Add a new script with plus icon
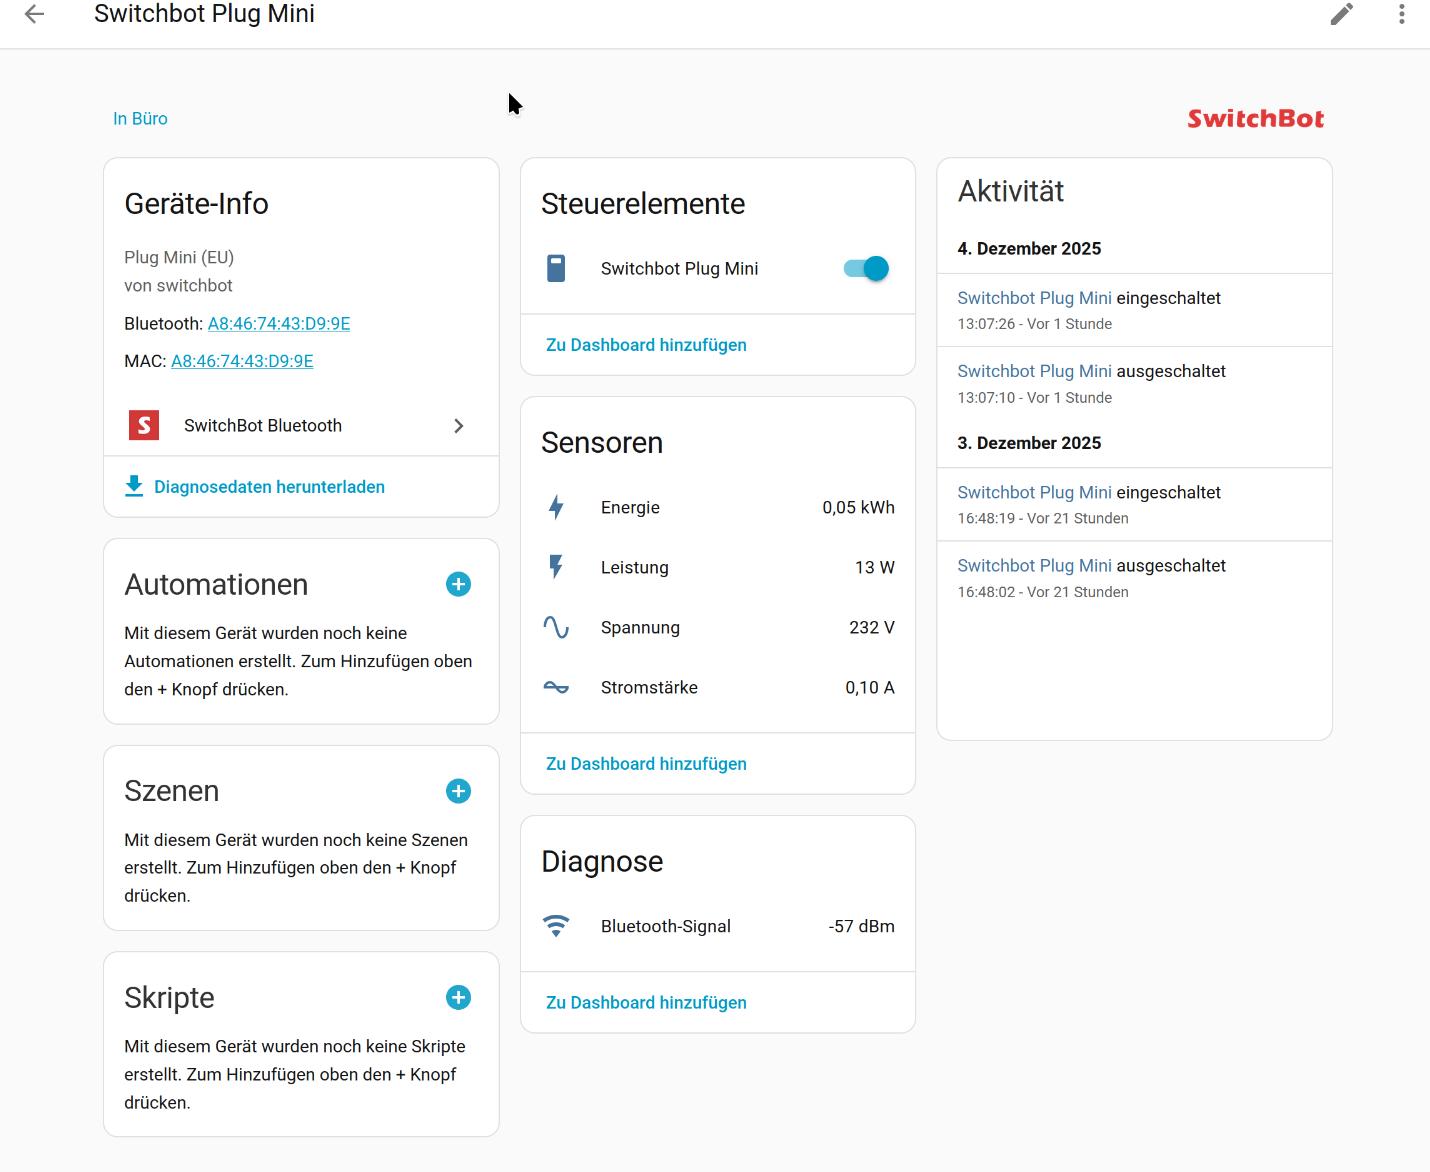This screenshot has height=1172, width=1430. pyautogui.click(x=458, y=998)
